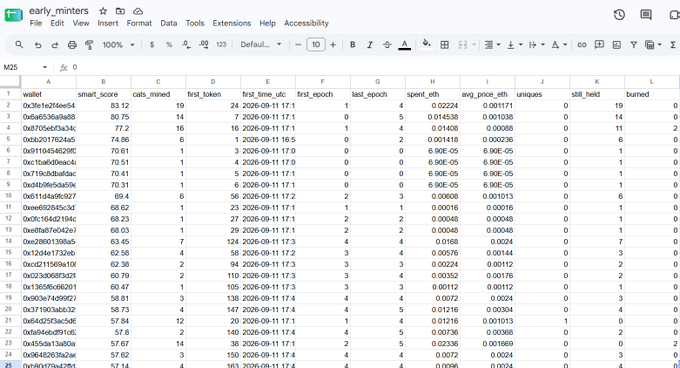This screenshot has height=368, width=680.
Task: Open the File menu
Action: click(36, 23)
